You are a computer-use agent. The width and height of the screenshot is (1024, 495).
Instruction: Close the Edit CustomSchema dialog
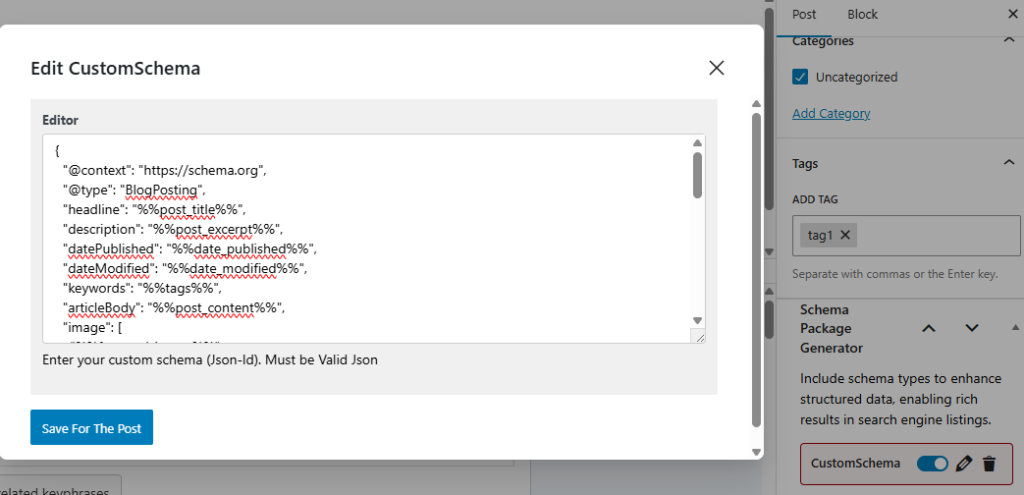pos(716,68)
